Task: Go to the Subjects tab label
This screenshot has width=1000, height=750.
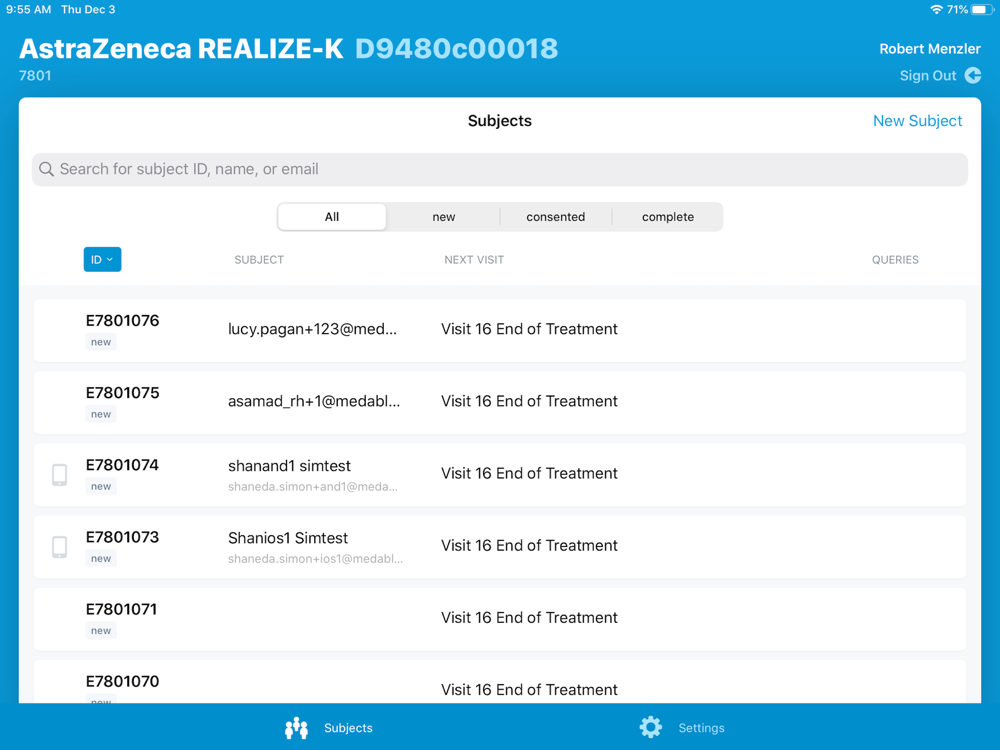Action: pos(348,728)
